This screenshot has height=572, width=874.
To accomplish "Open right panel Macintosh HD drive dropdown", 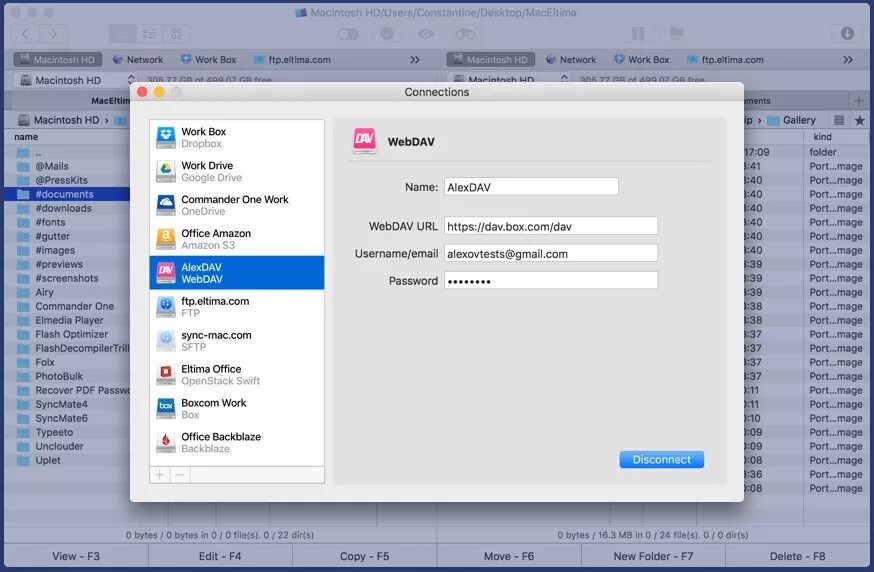I will coord(508,80).
